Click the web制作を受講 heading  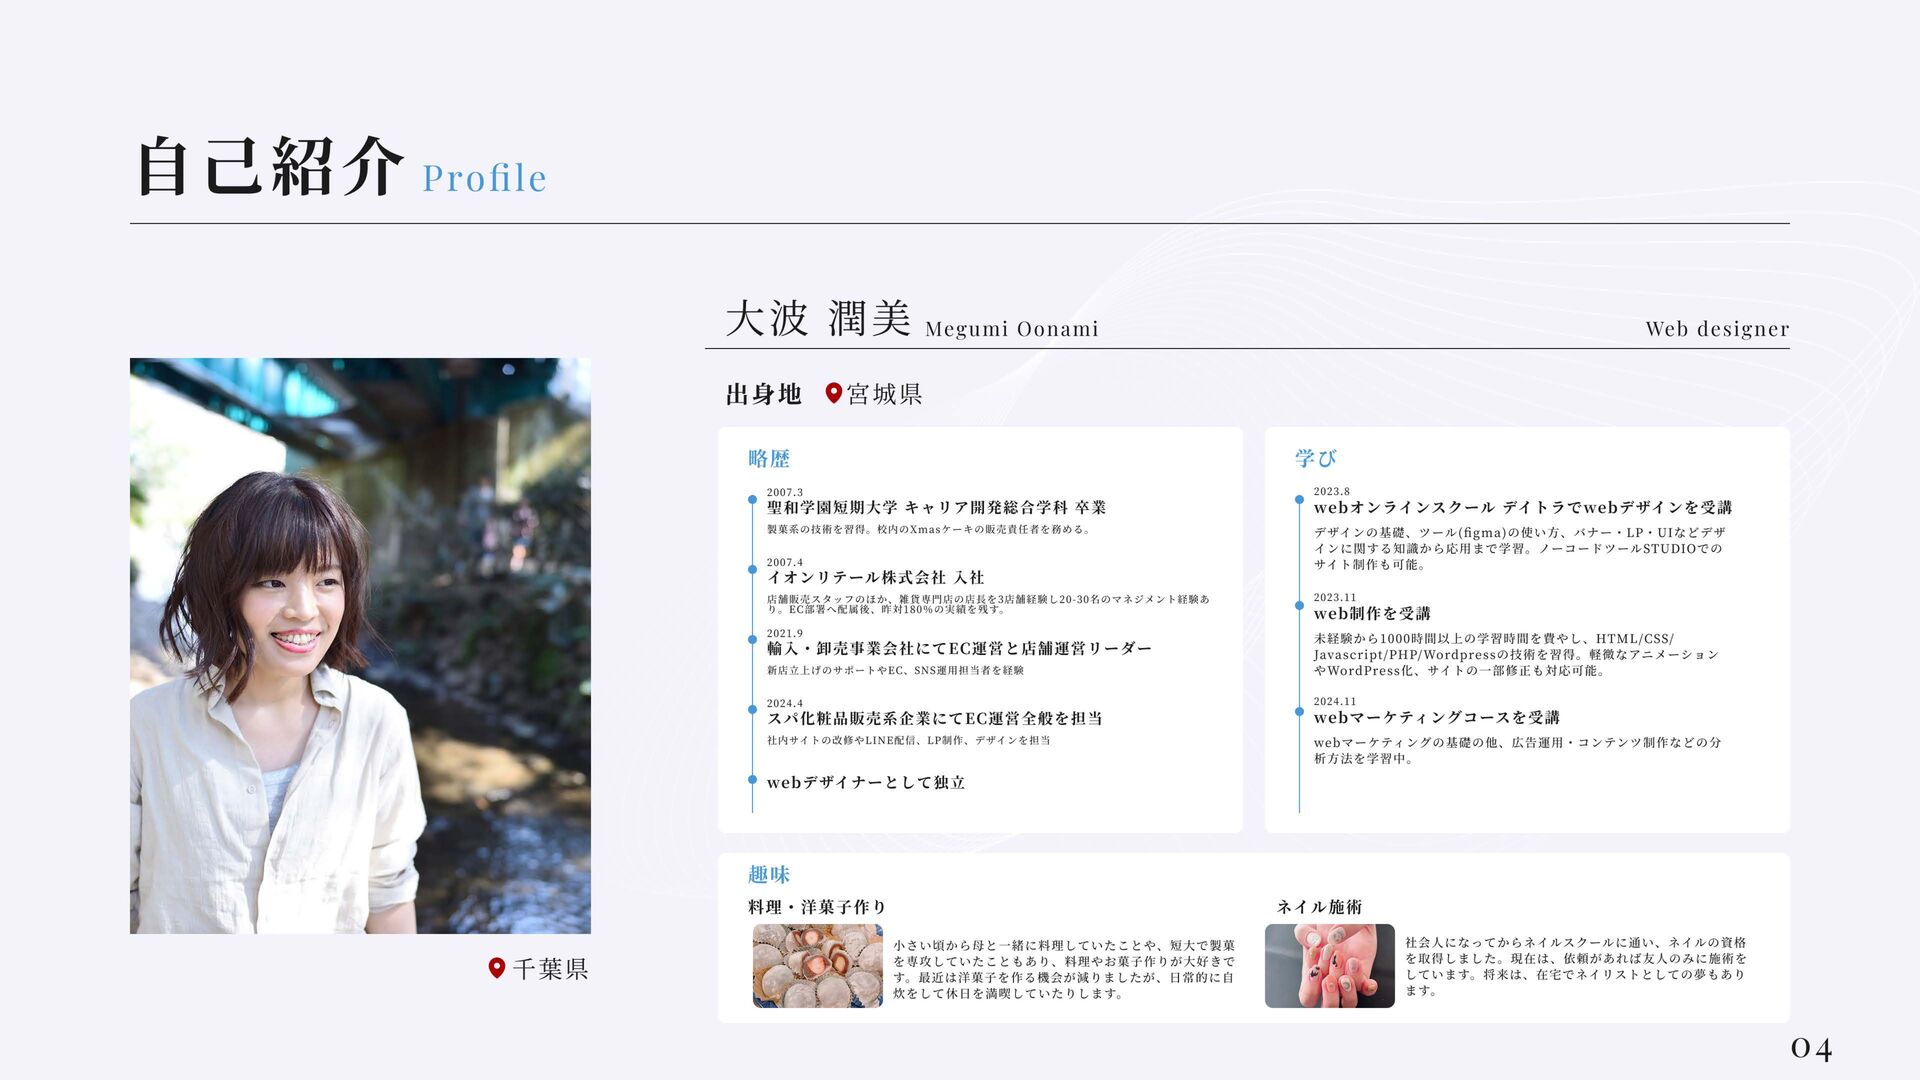(x=1372, y=614)
